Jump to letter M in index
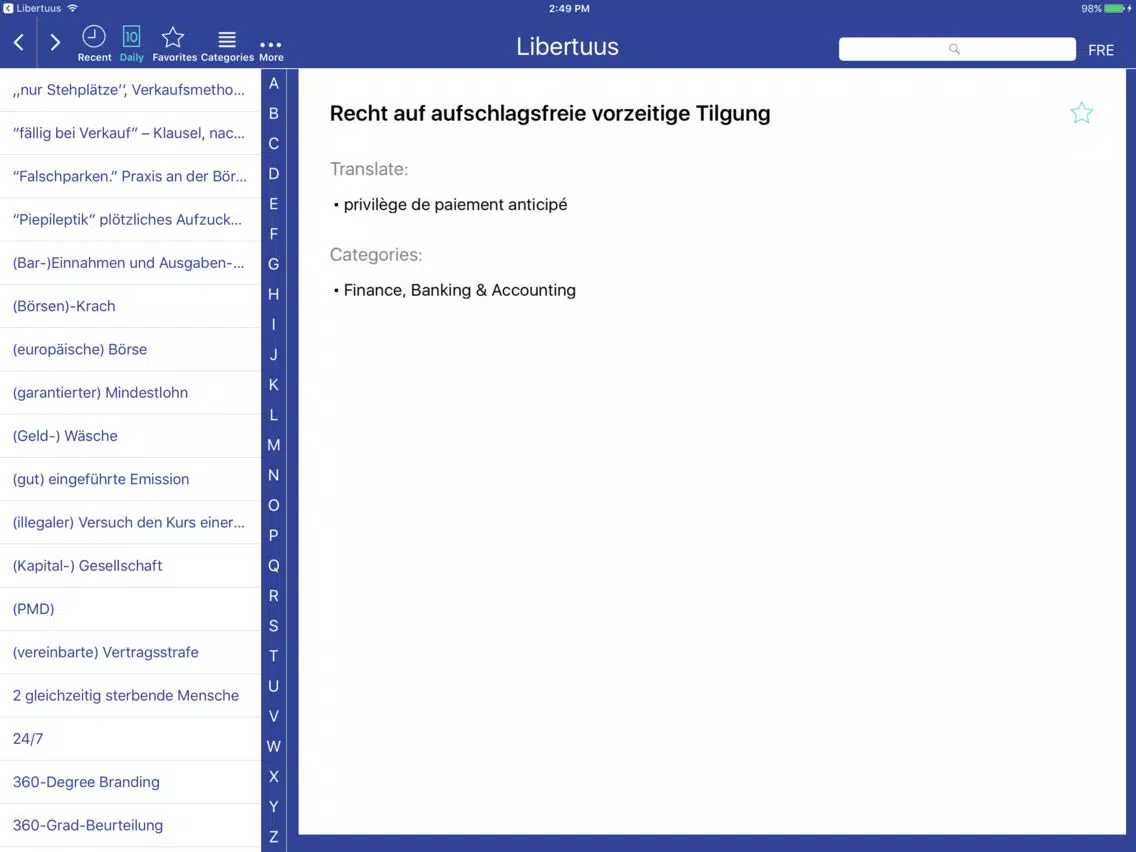 point(274,445)
